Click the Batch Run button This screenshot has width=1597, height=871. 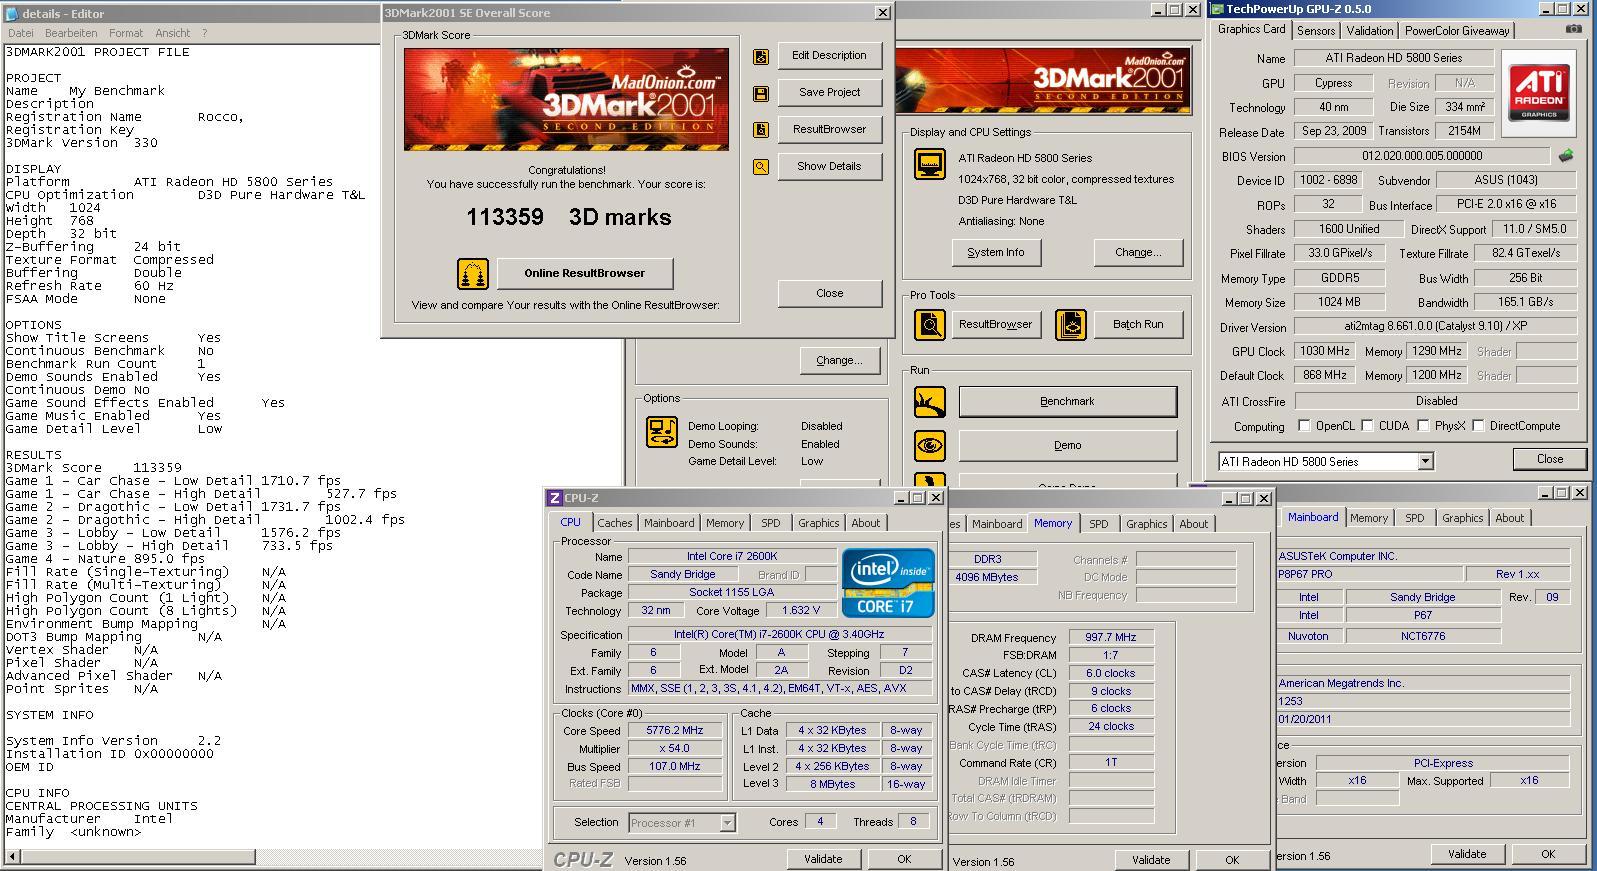1138,324
